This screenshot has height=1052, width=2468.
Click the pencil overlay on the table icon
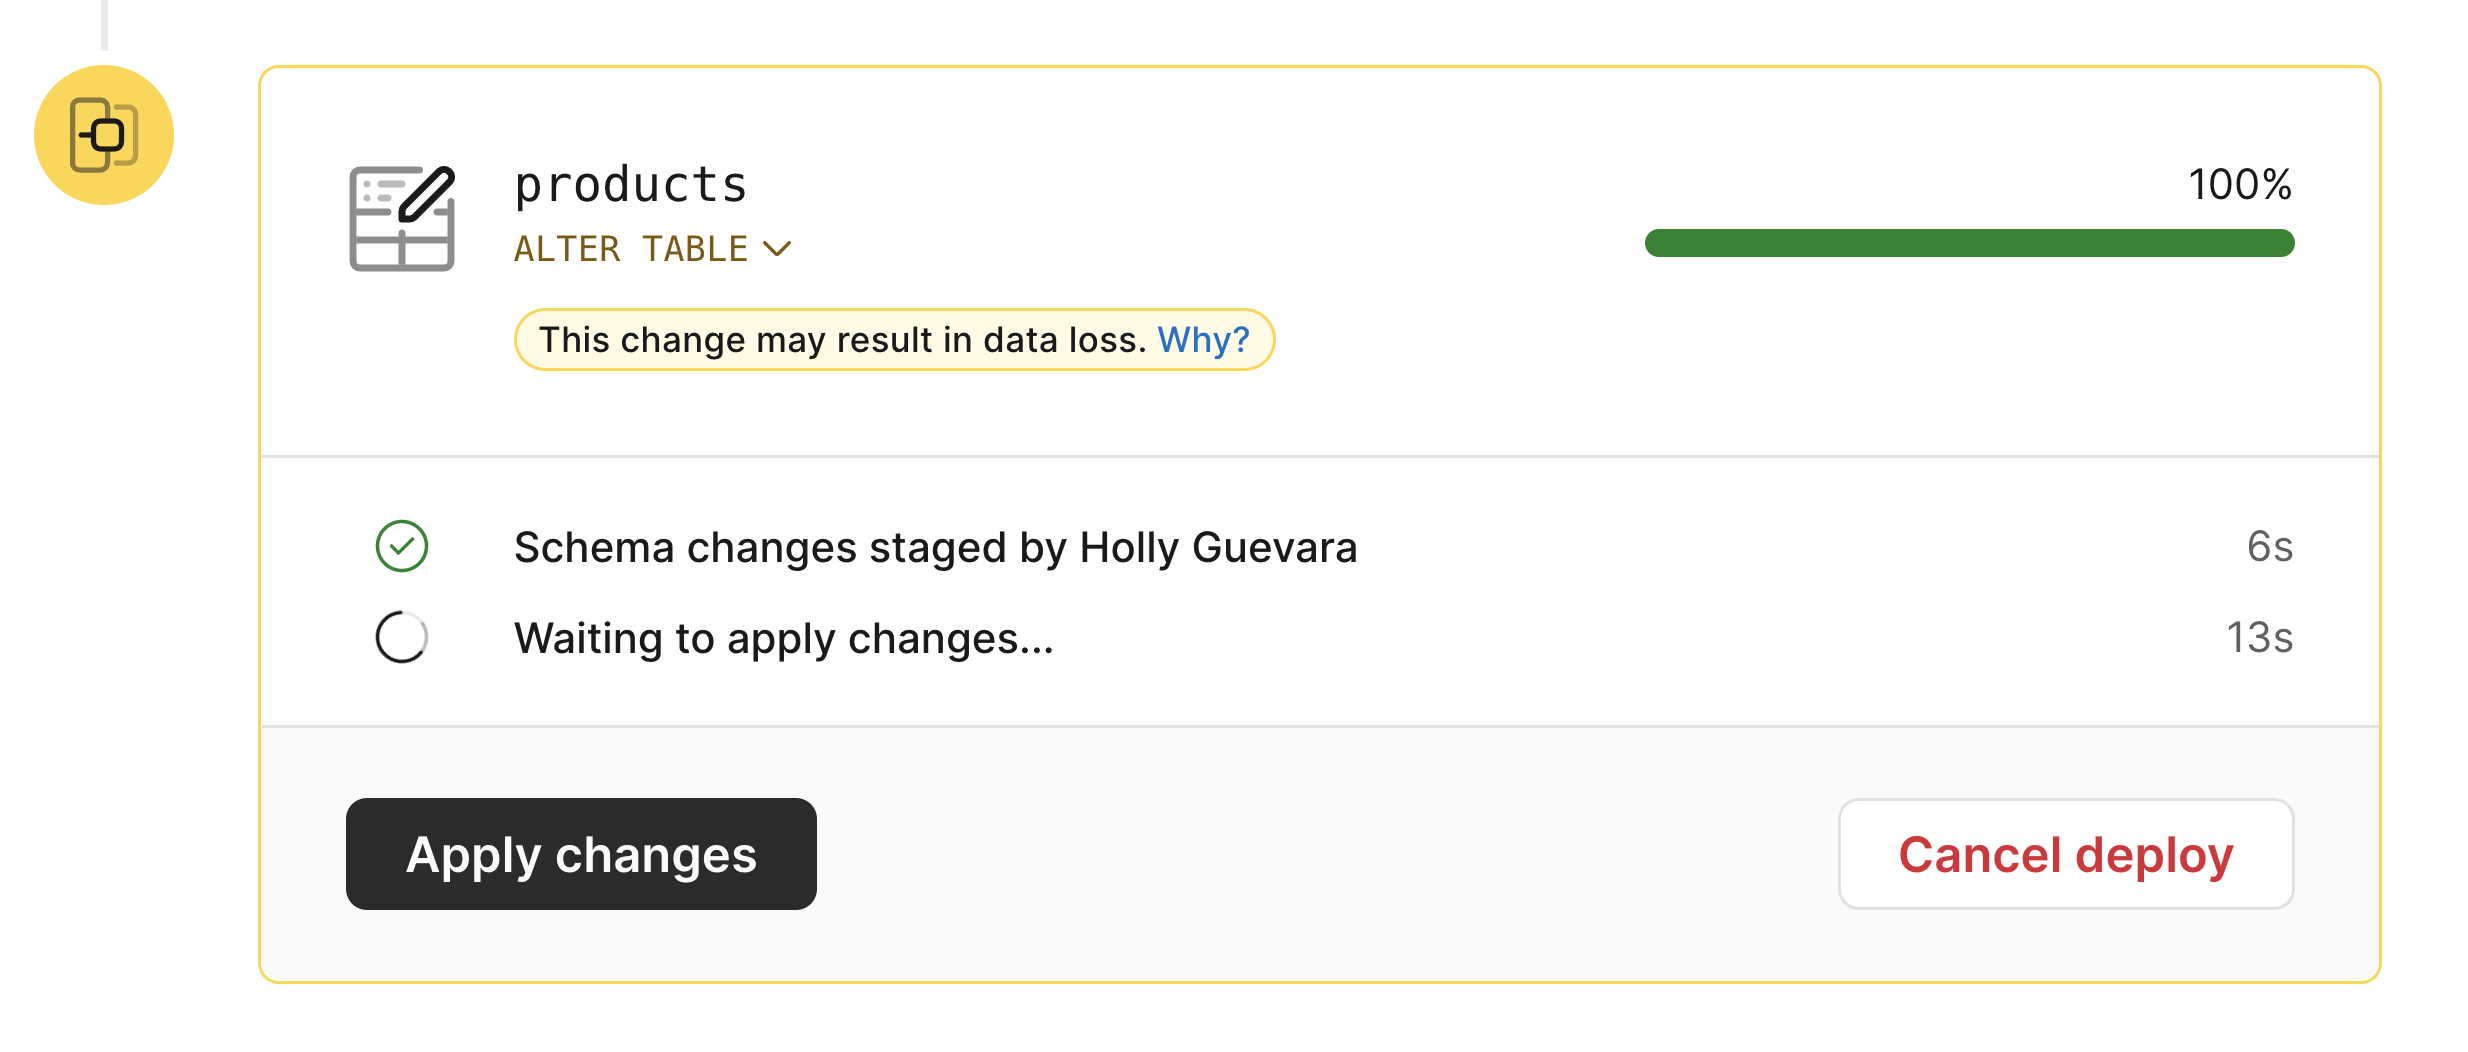[428, 193]
